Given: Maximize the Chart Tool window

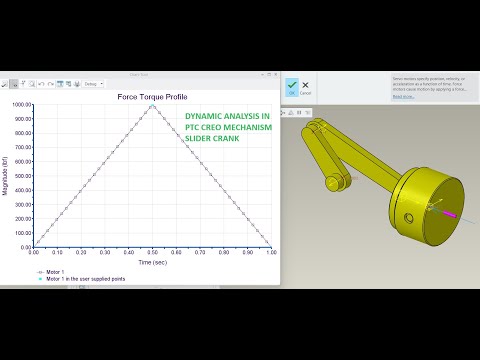Looking at the screenshot, I should pos(269,74).
